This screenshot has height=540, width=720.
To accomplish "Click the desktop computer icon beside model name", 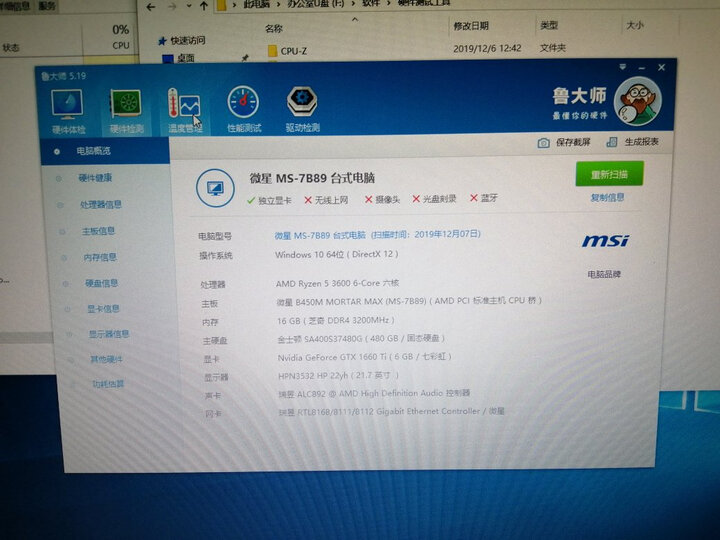I will 215,188.
